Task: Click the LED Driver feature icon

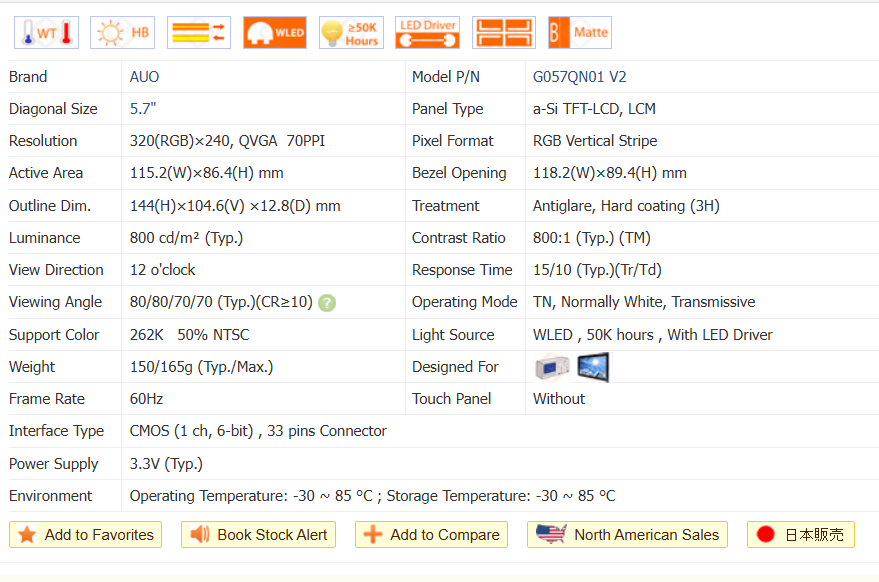Action: point(427,33)
